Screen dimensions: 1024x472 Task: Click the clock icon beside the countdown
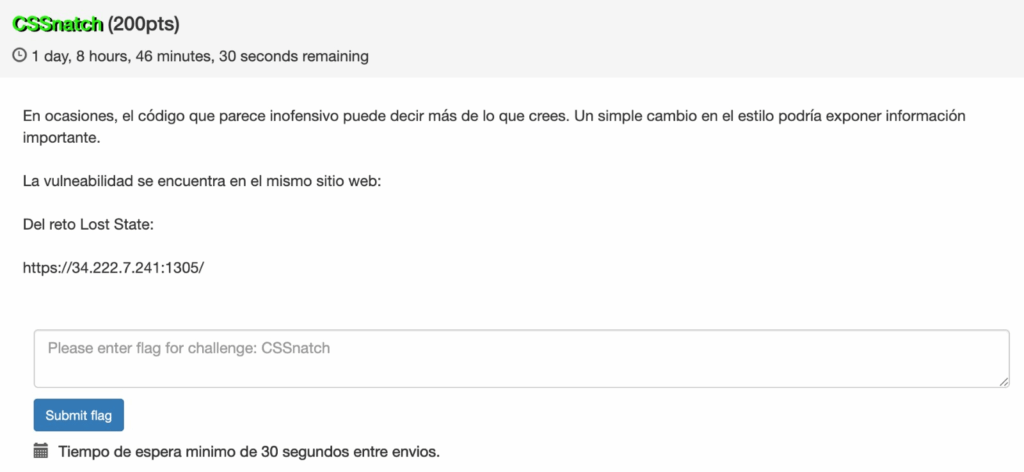click(x=19, y=56)
